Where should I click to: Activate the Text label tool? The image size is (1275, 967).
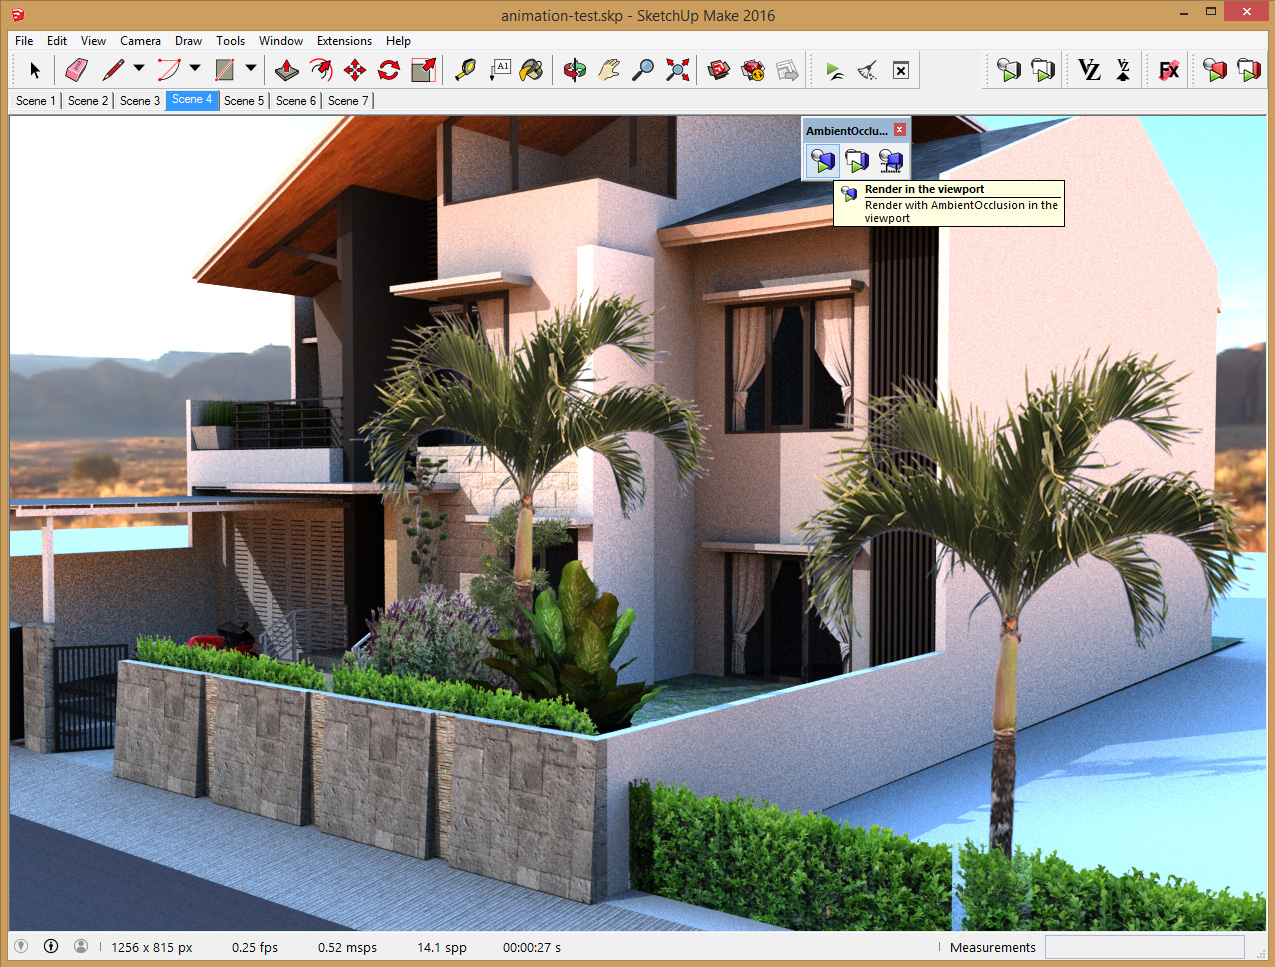click(500, 70)
